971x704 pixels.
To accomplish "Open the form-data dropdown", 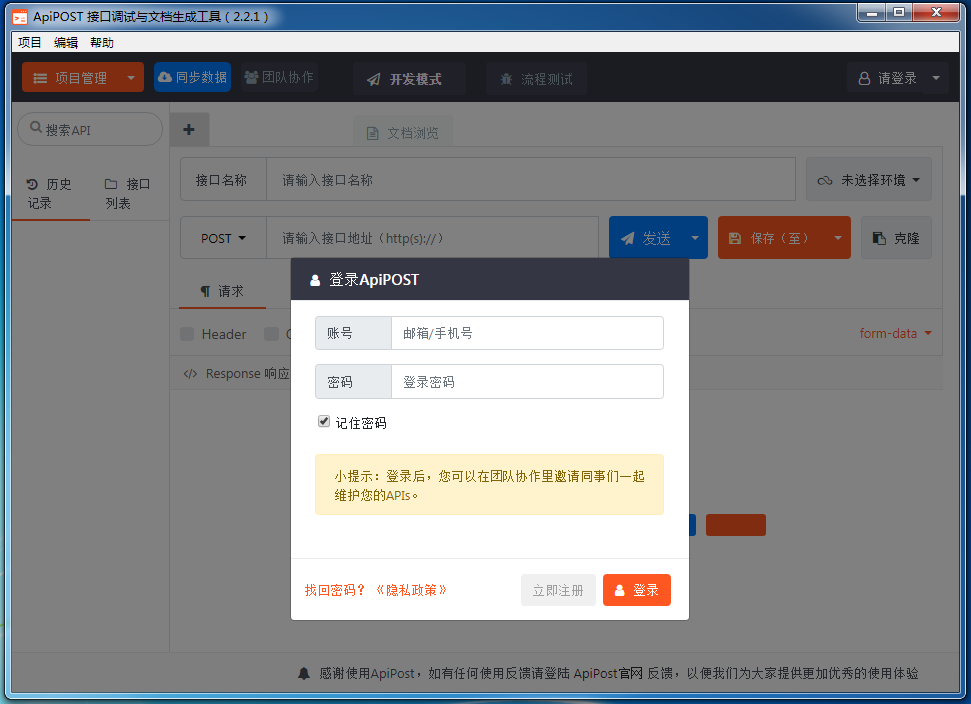I will (x=895, y=333).
